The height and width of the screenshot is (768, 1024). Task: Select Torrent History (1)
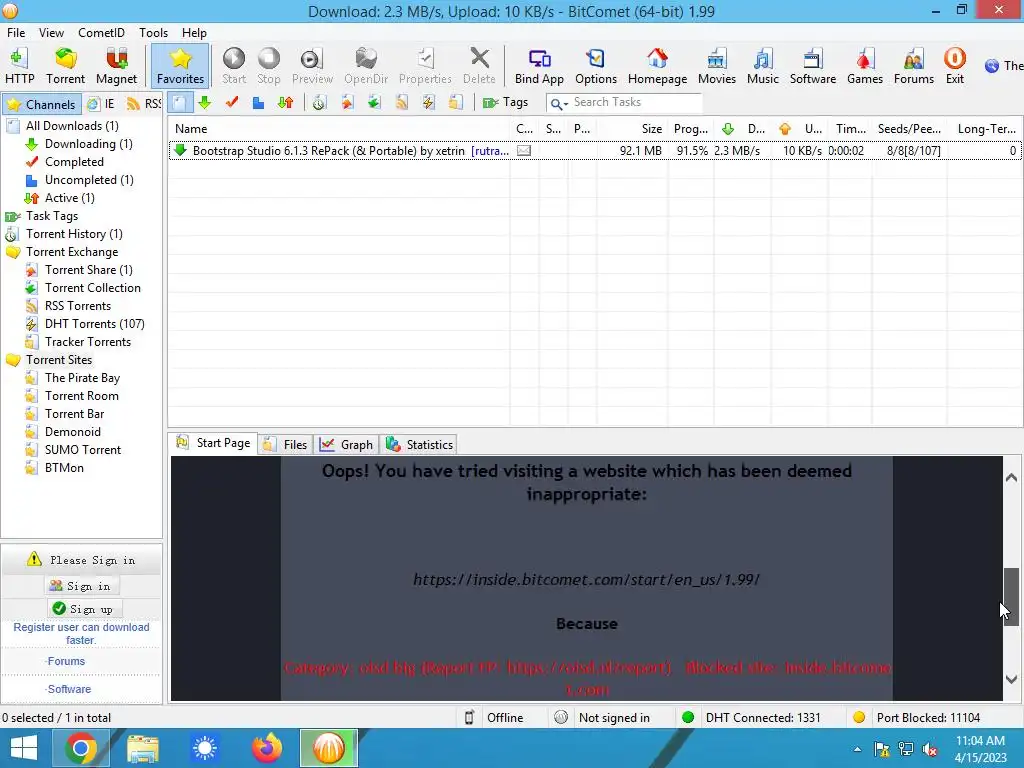click(74, 234)
